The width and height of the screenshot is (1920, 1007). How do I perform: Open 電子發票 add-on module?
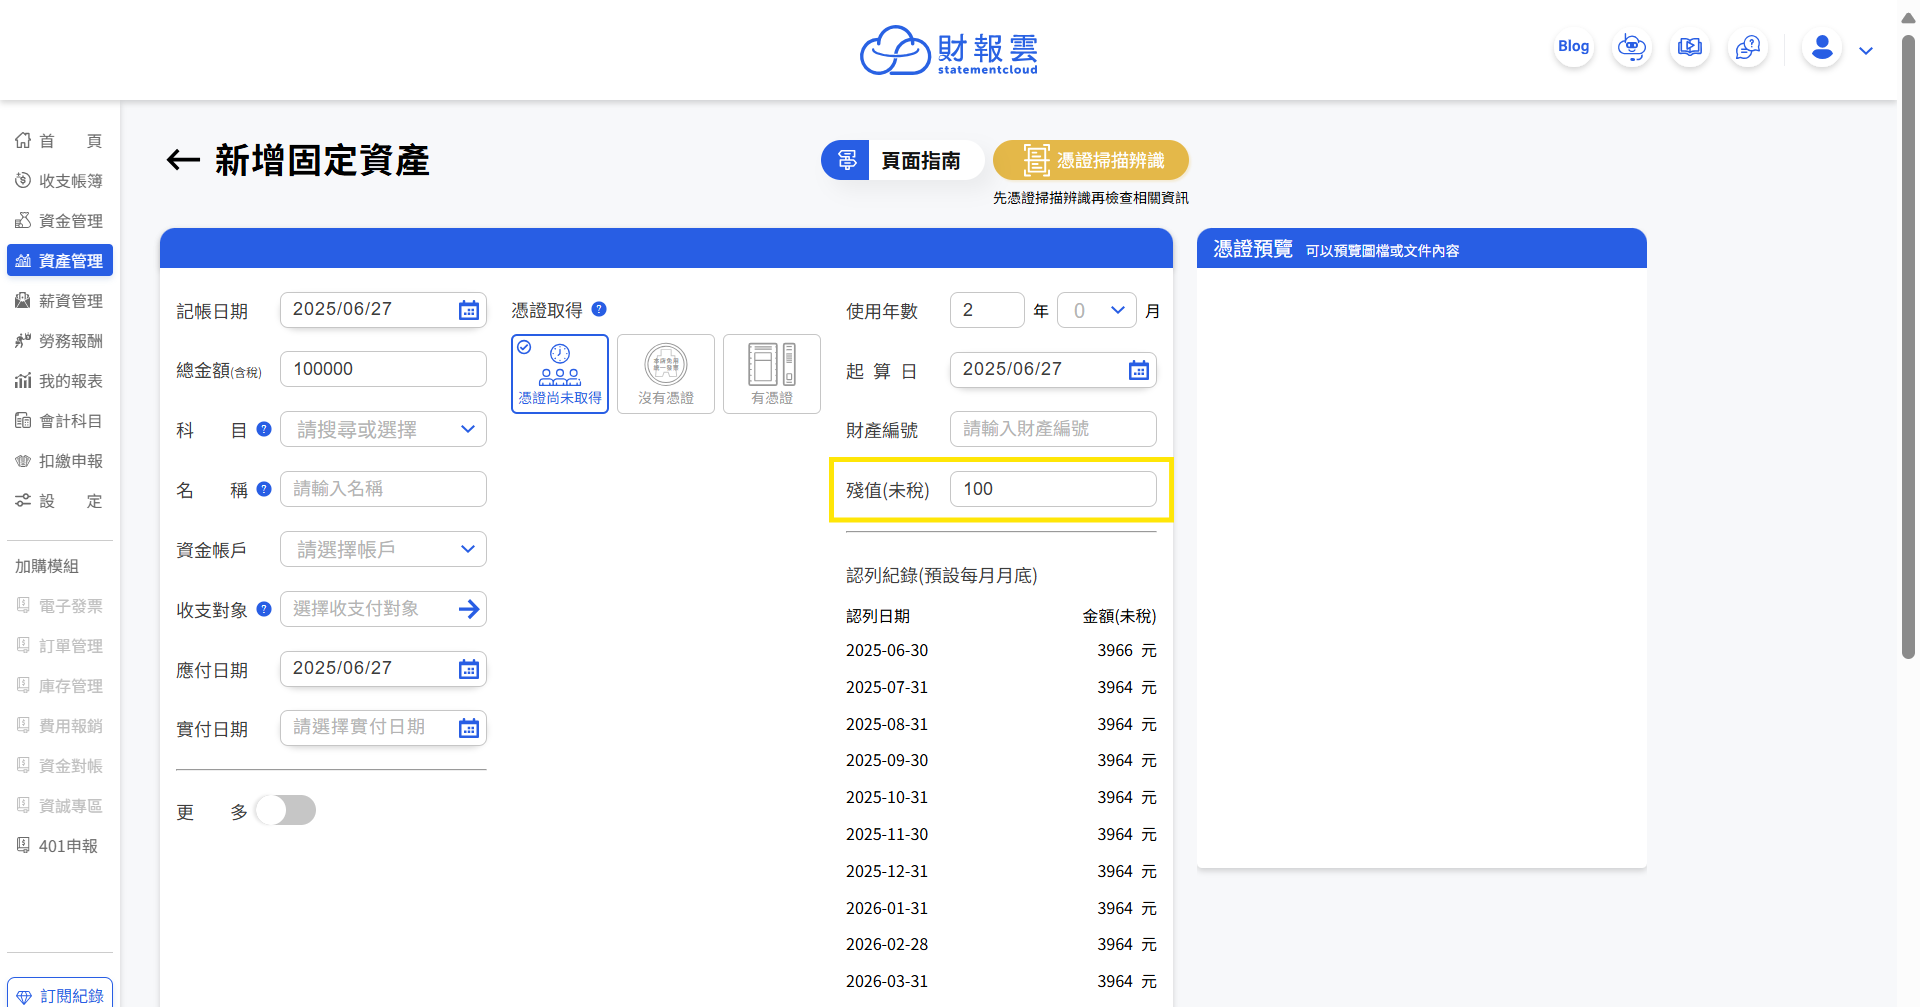point(60,606)
